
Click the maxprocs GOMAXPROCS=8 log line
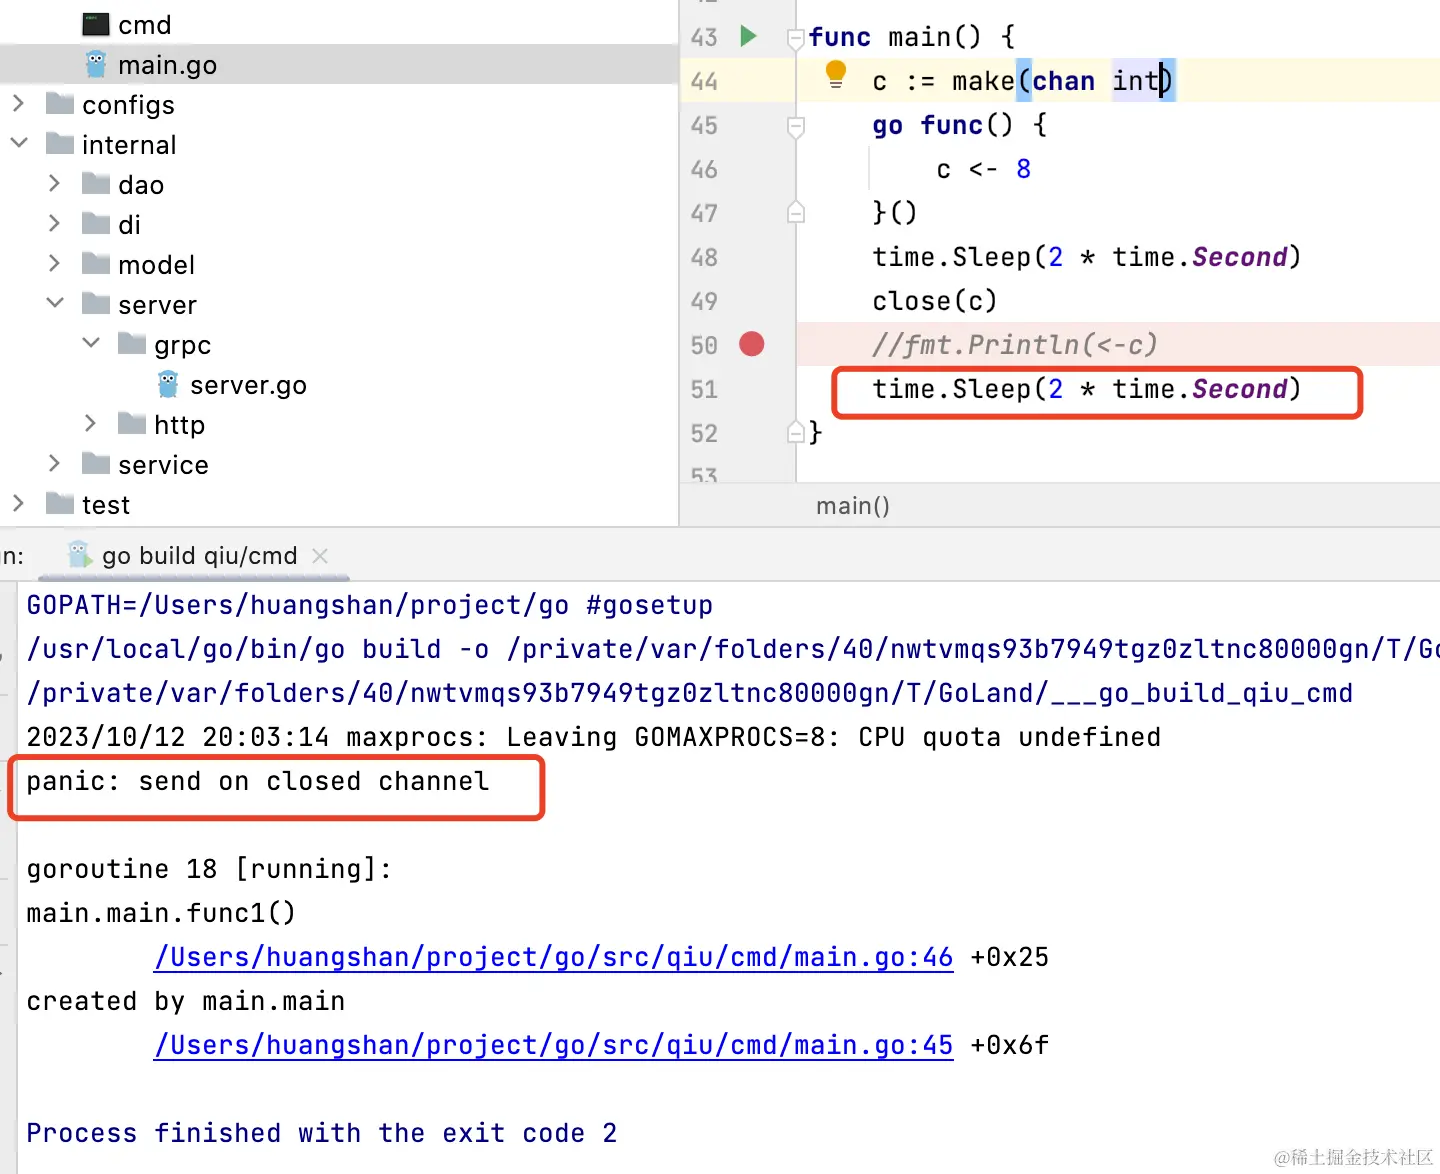594,737
